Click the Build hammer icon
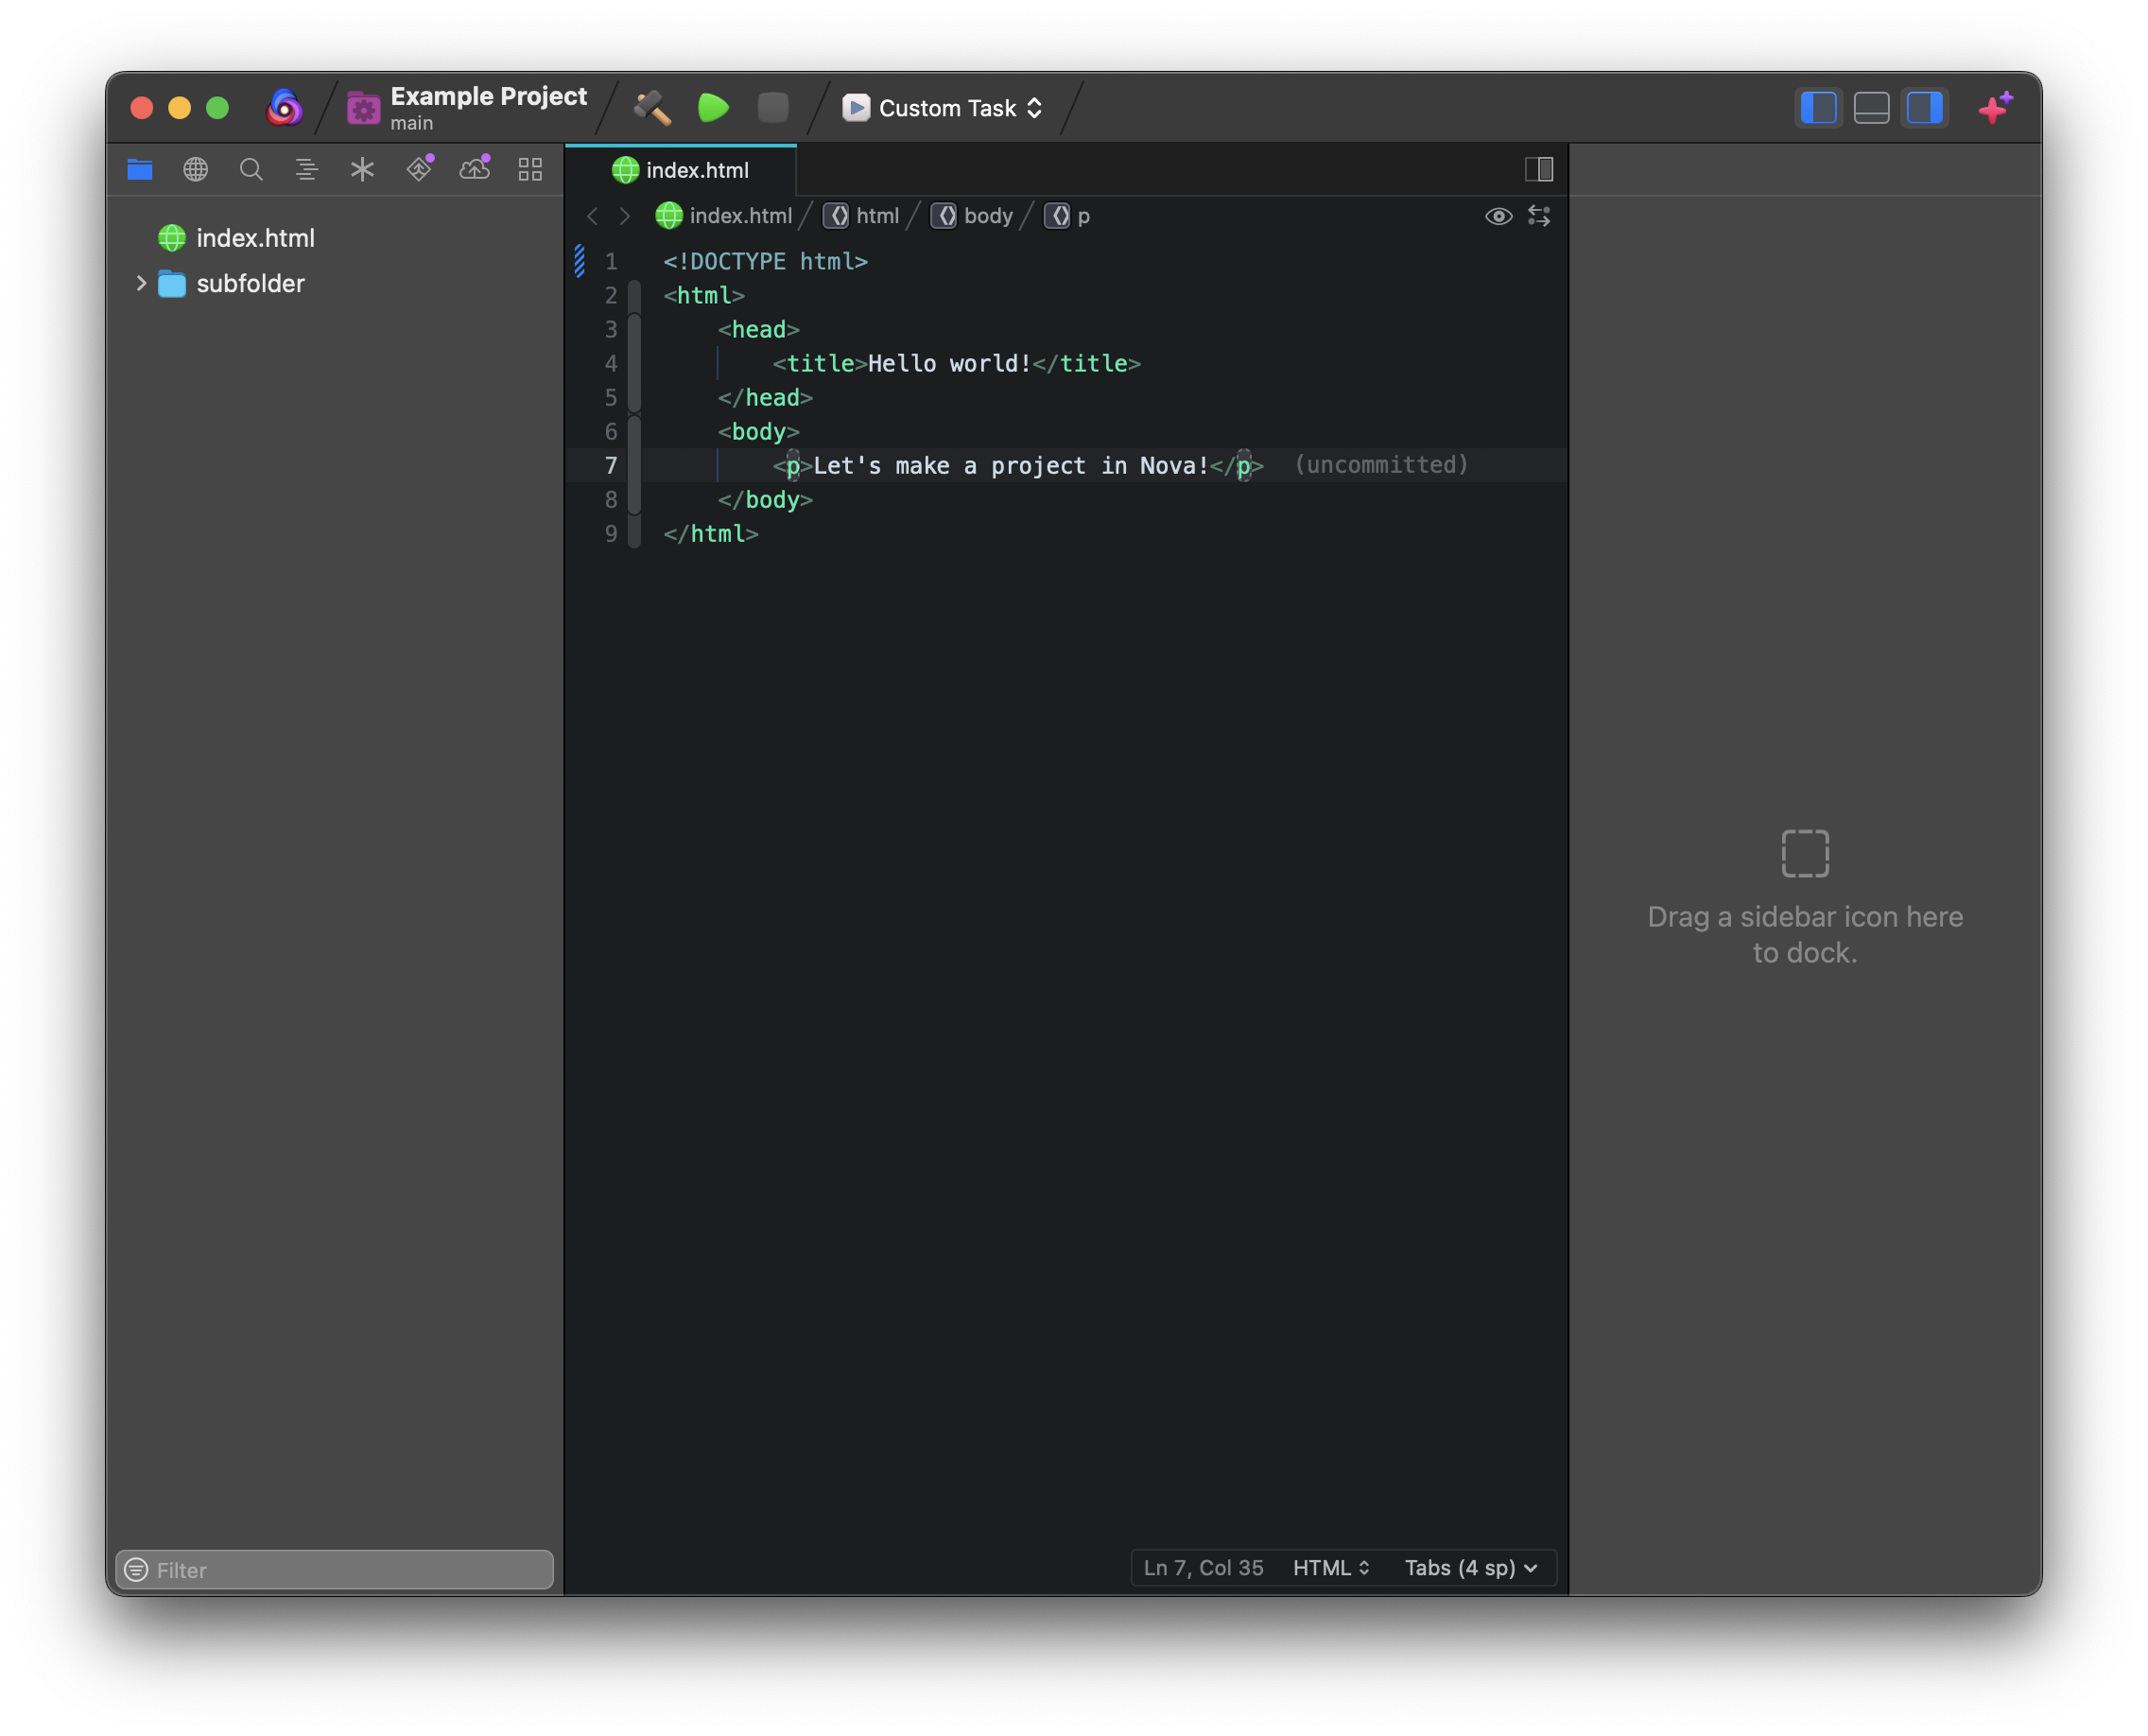 [652, 107]
